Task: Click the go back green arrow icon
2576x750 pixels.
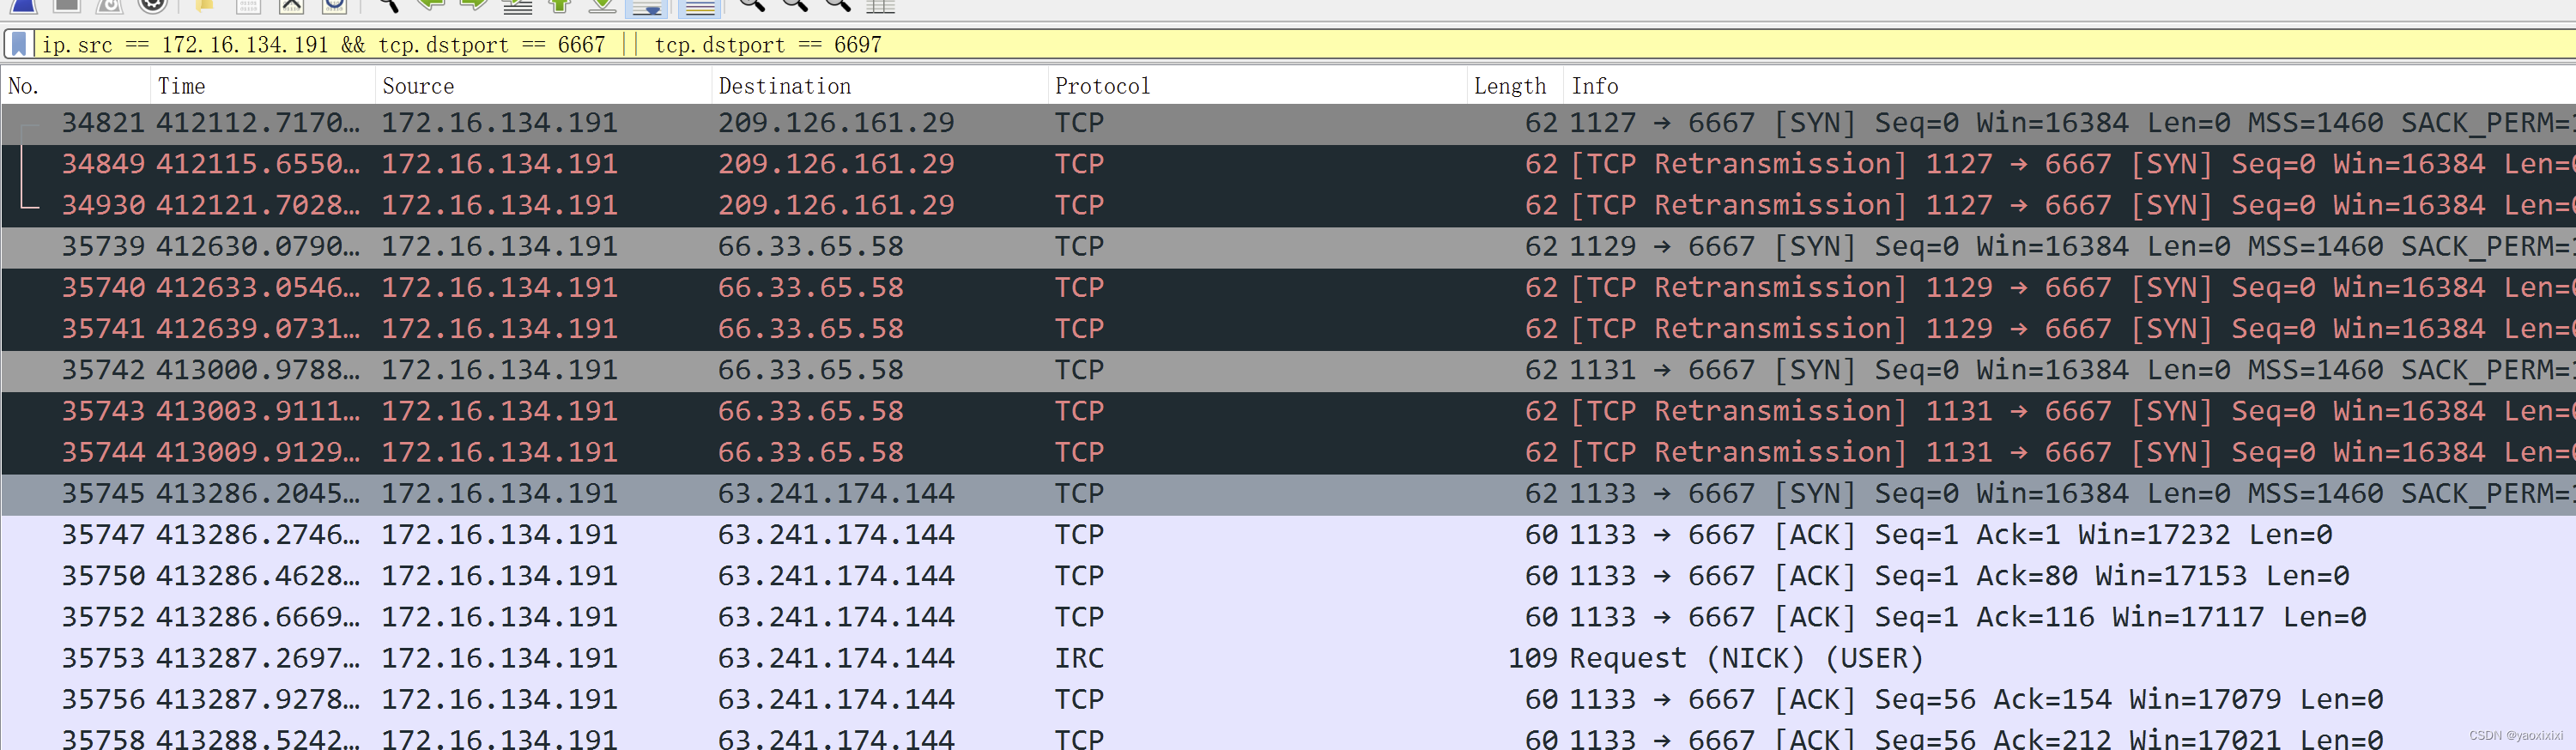Action: click(x=431, y=5)
